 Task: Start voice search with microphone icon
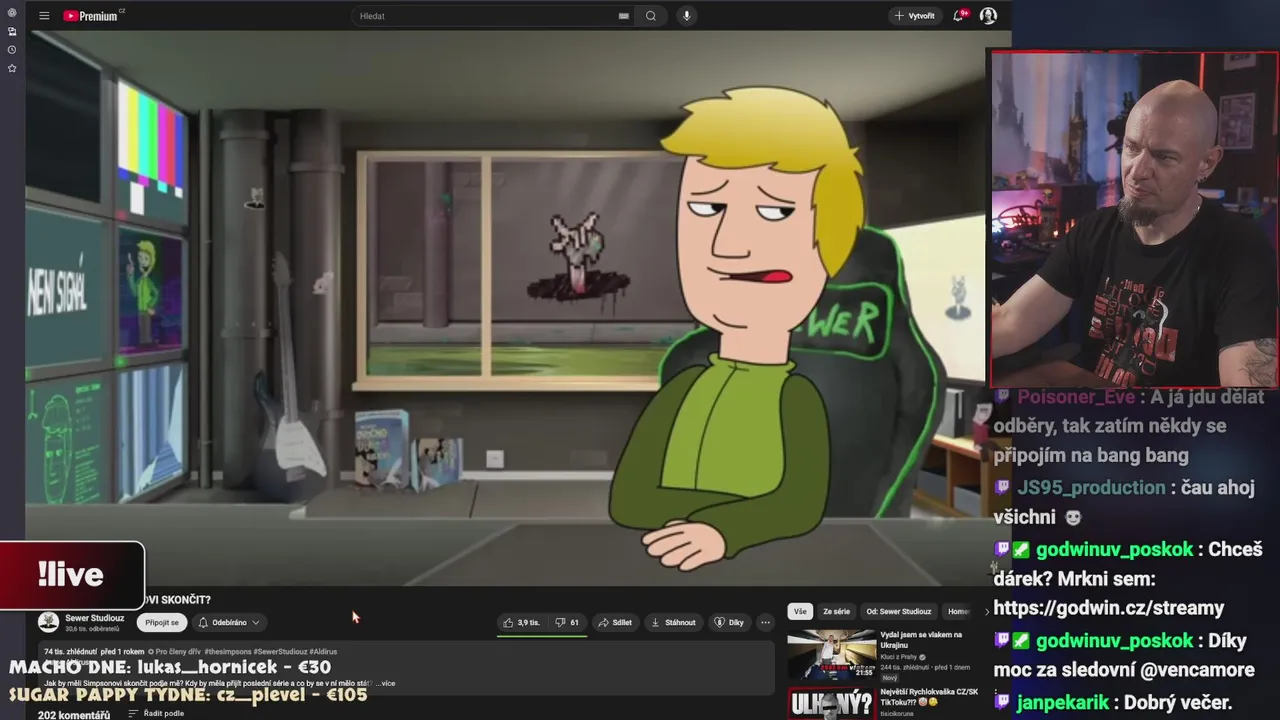(x=686, y=16)
